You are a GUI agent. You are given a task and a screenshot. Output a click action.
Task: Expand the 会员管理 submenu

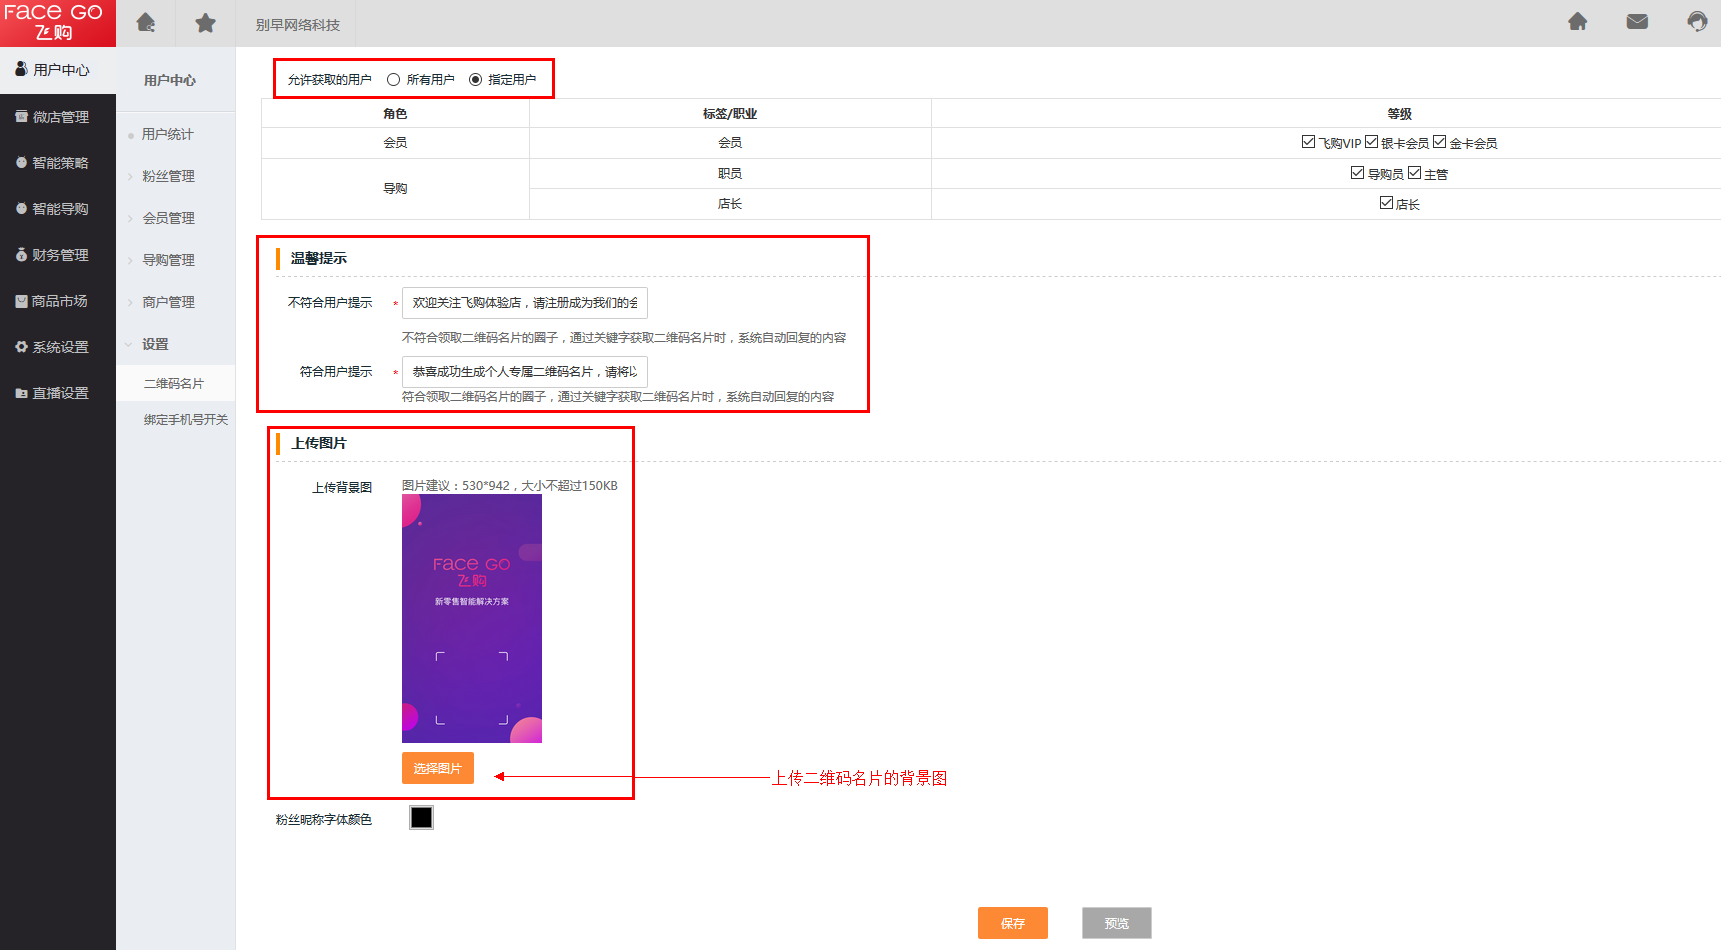tap(168, 218)
